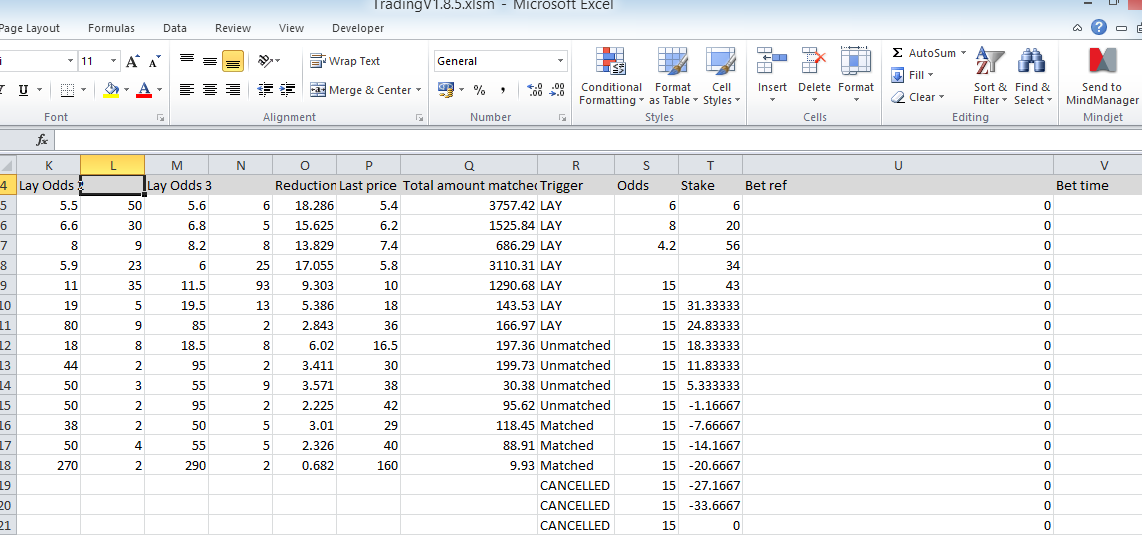The height and width of the screenshot is (535, 1142).
Task: Apply the yellow Fill Color swatch
Action: pyautogui.click(x=112, y=90)
